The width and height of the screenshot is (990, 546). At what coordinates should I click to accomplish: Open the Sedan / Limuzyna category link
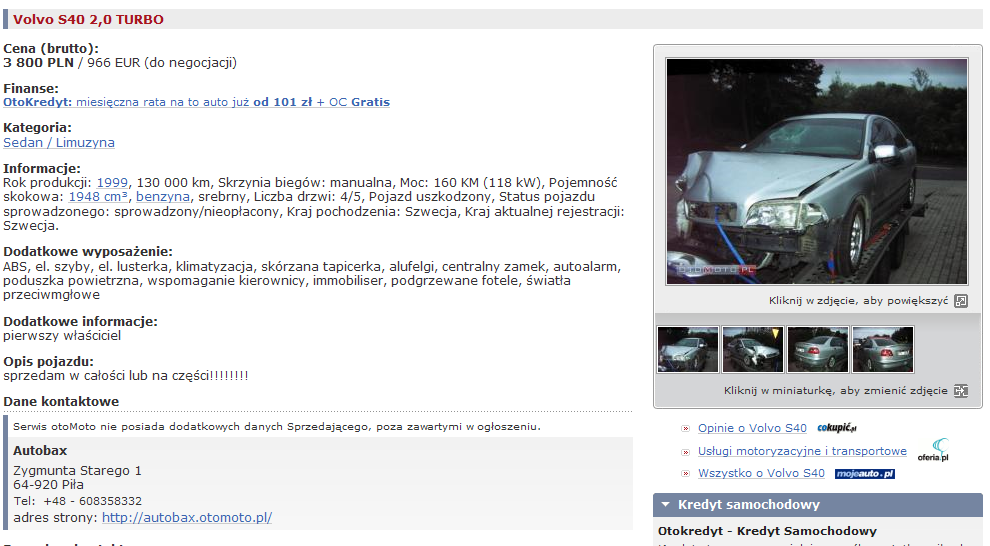click(59, 143)
